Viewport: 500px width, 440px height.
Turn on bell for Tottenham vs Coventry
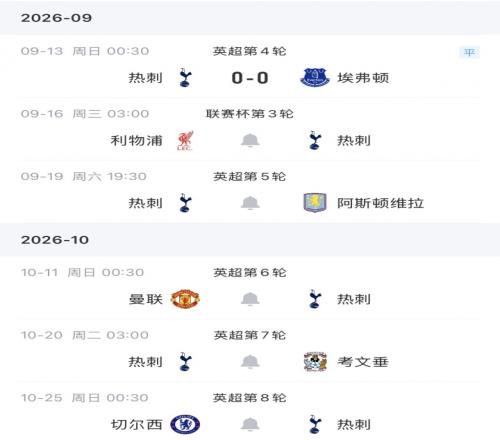tap(250, 362)
